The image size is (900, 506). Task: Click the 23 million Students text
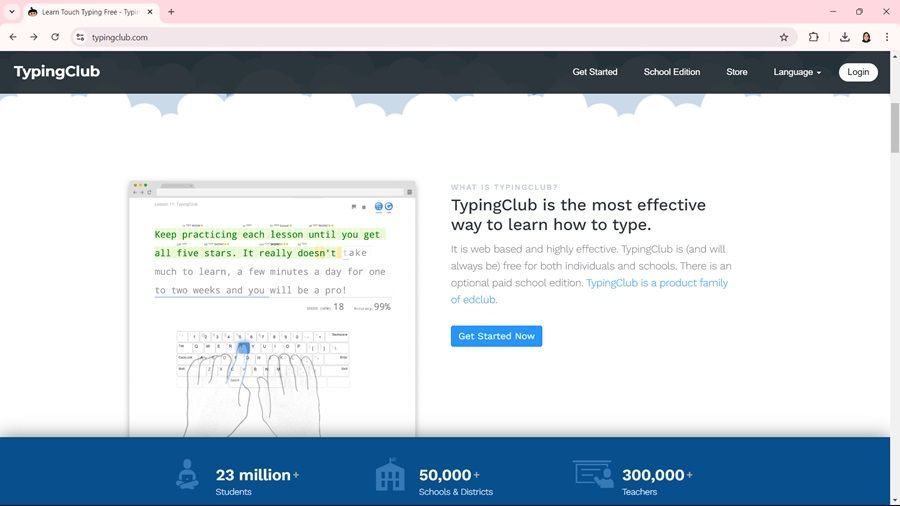click(x=257, y=481)
